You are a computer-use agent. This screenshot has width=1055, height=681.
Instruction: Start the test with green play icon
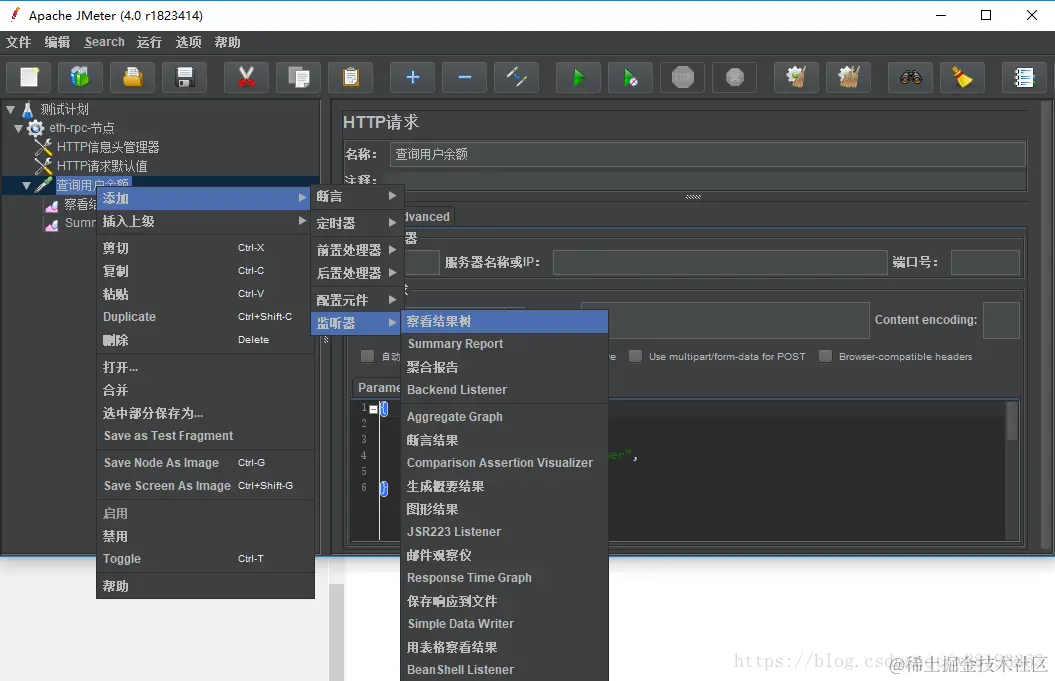pyautogui.click(x=578, y=77)
